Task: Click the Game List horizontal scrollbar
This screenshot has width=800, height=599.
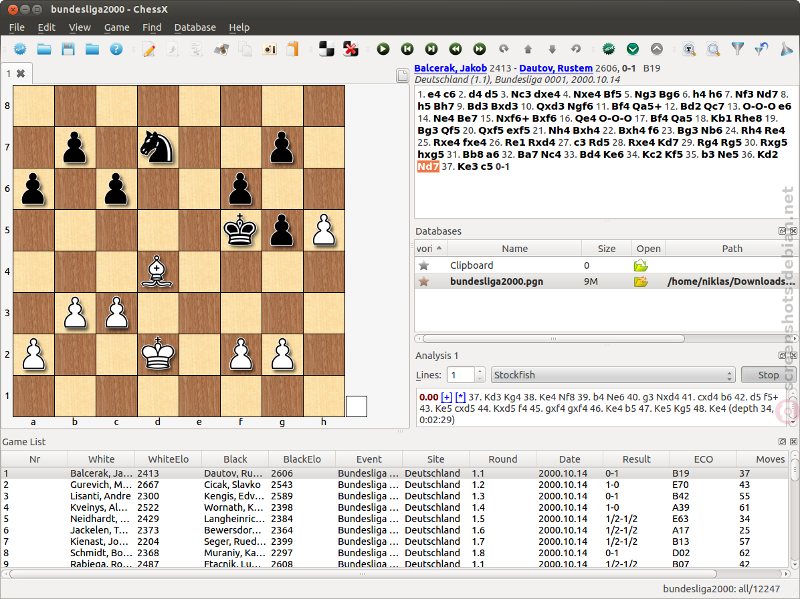Action: 362,573
